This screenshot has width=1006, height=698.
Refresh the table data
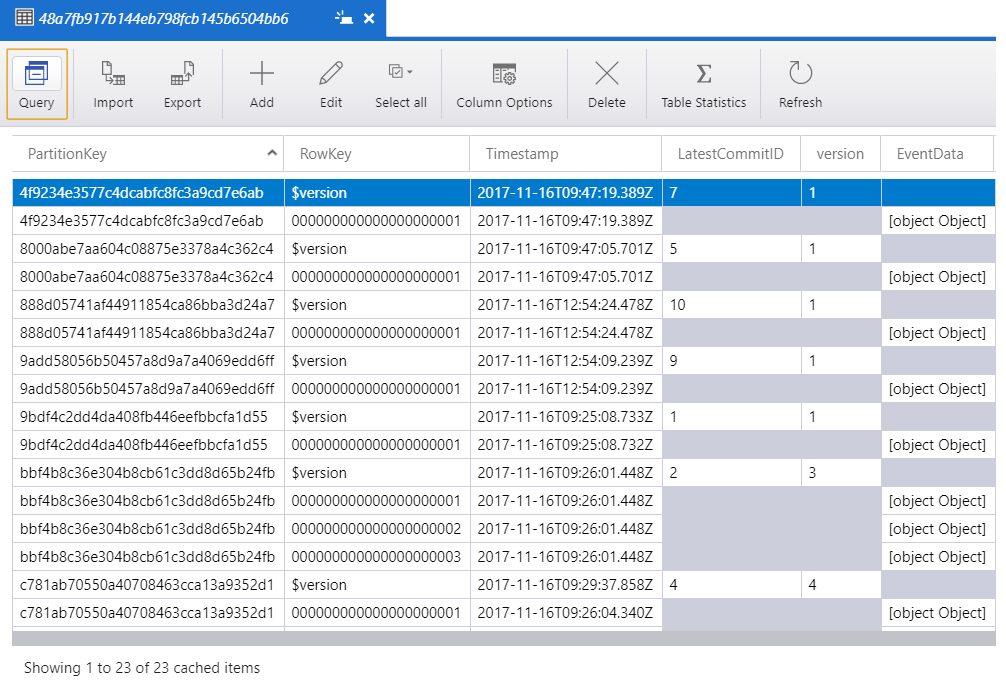[x=800, y=84]
